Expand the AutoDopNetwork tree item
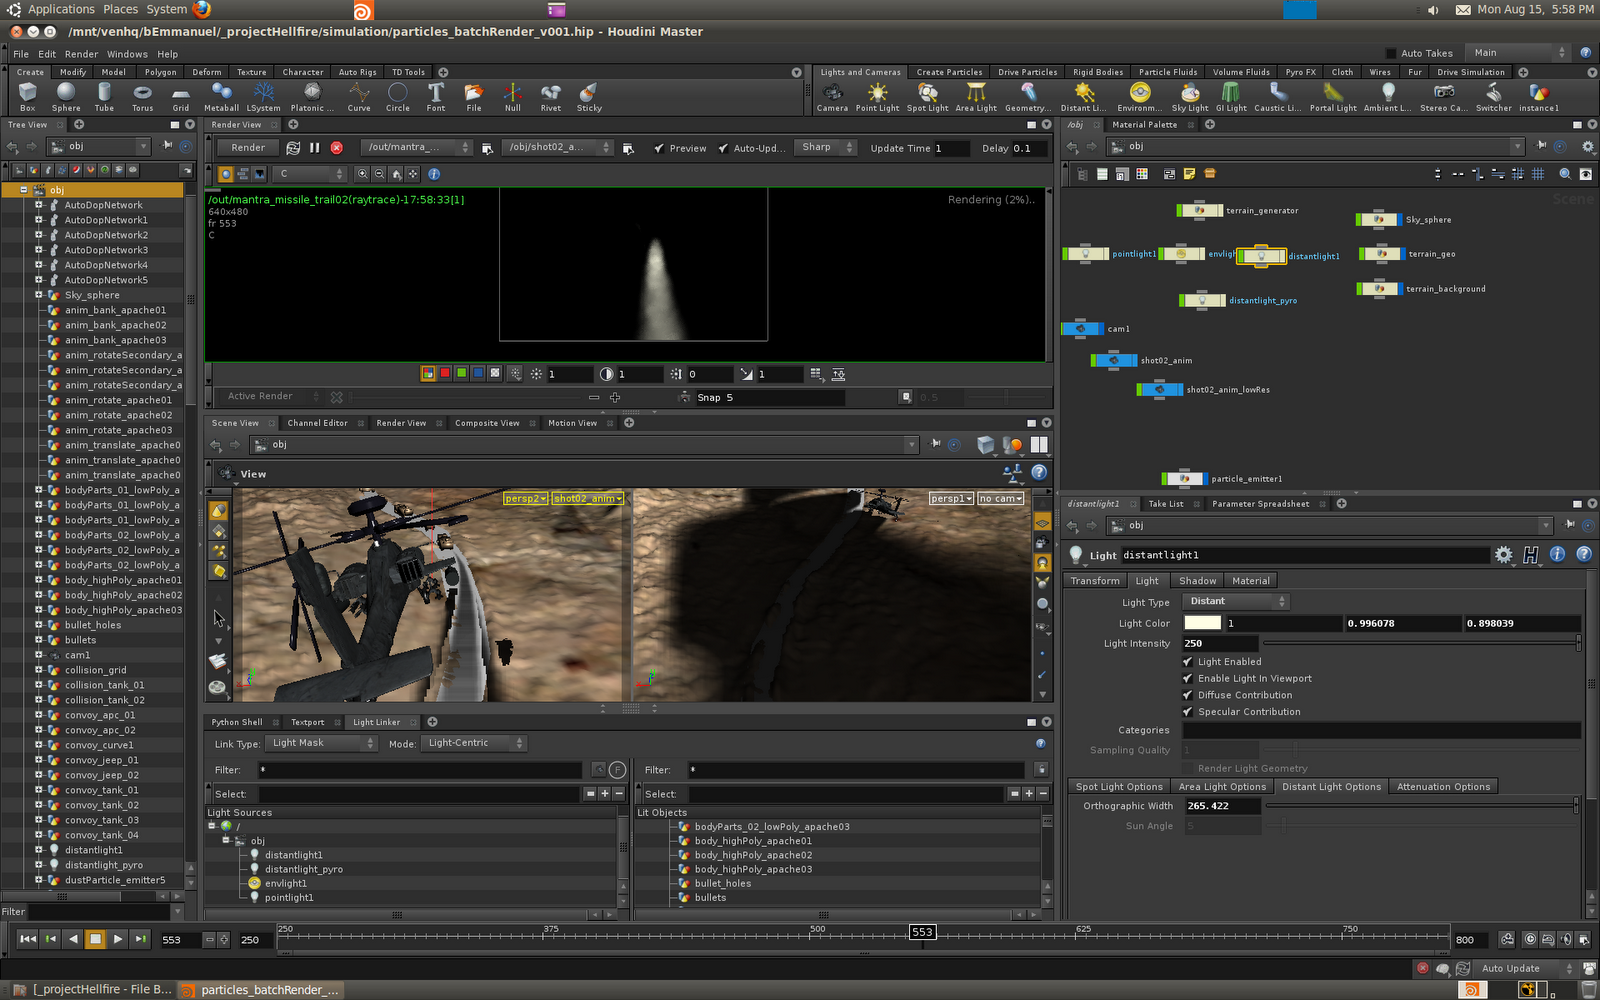Screen dimensions: 1600x1000 coord(39,205)
